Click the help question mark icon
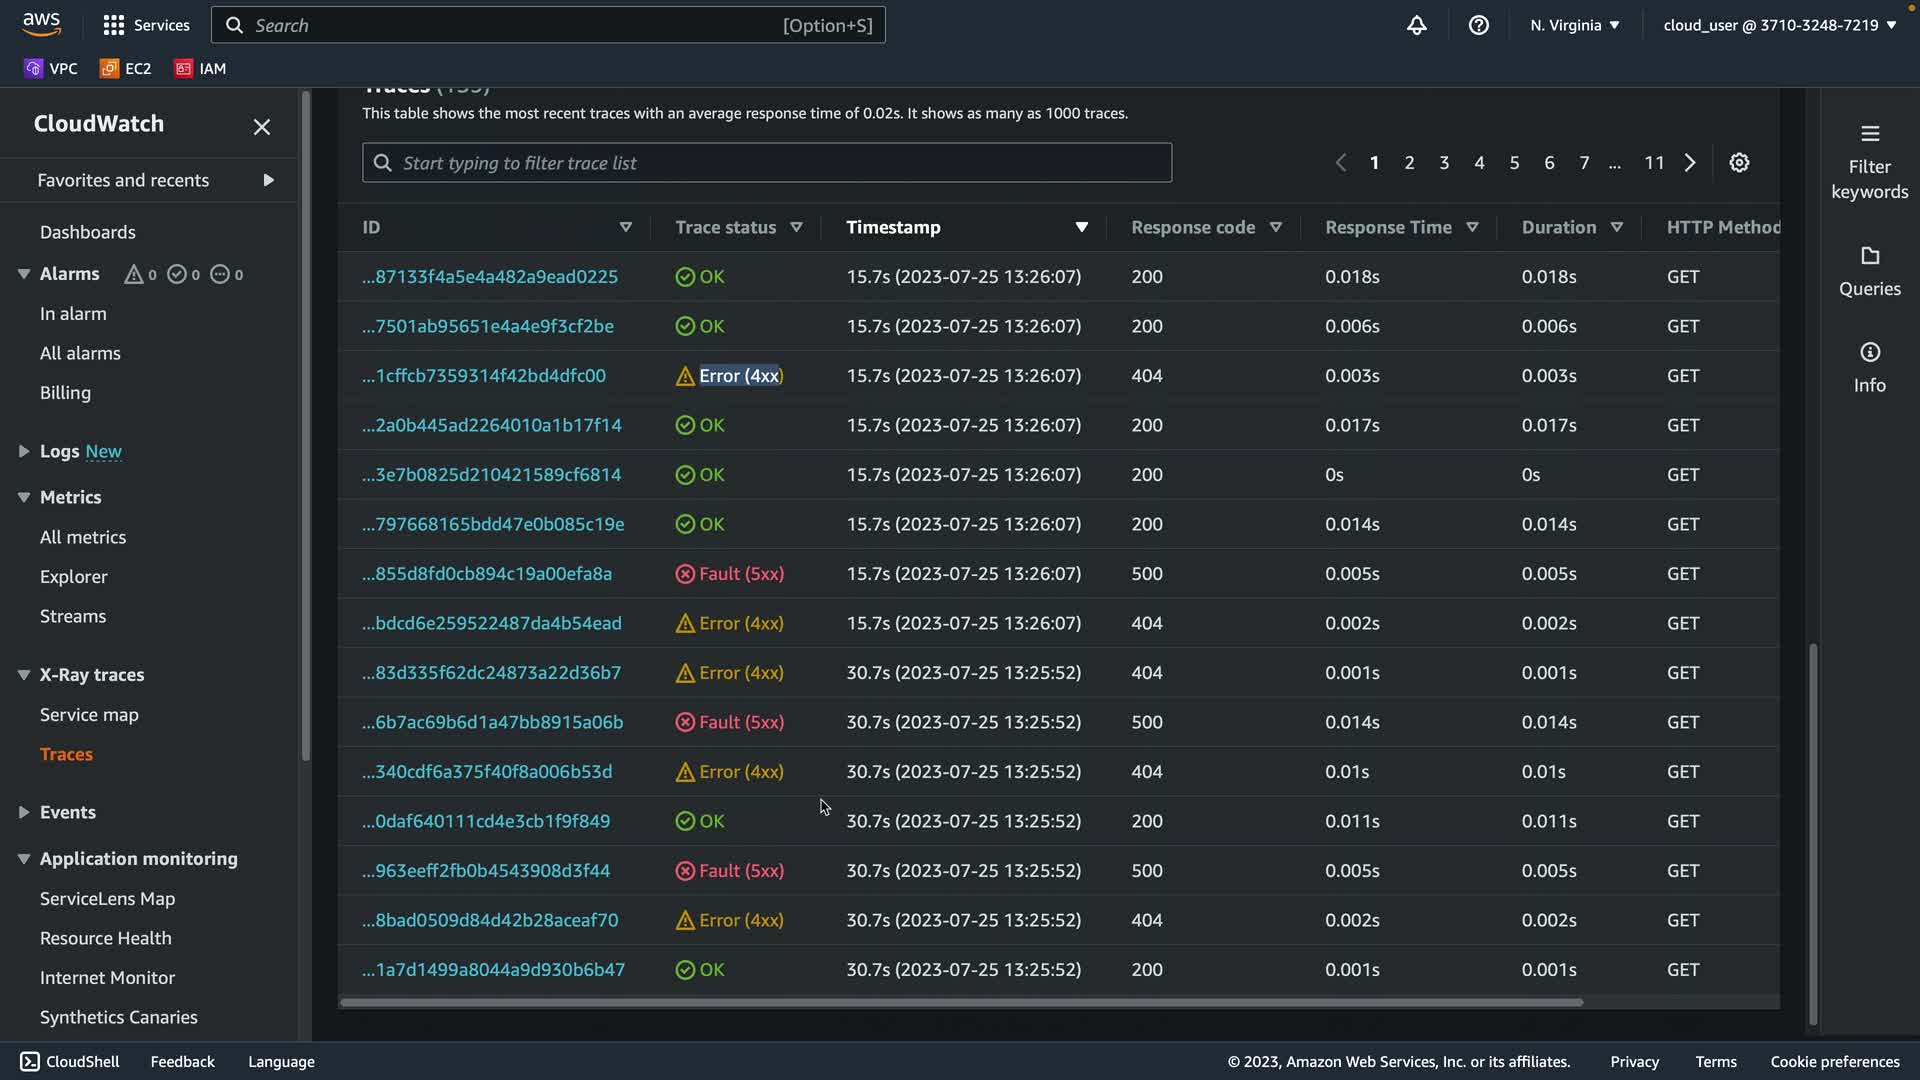This screenshot has height=1080, width=1920. pyautogui.click(x=1478, y=25)
